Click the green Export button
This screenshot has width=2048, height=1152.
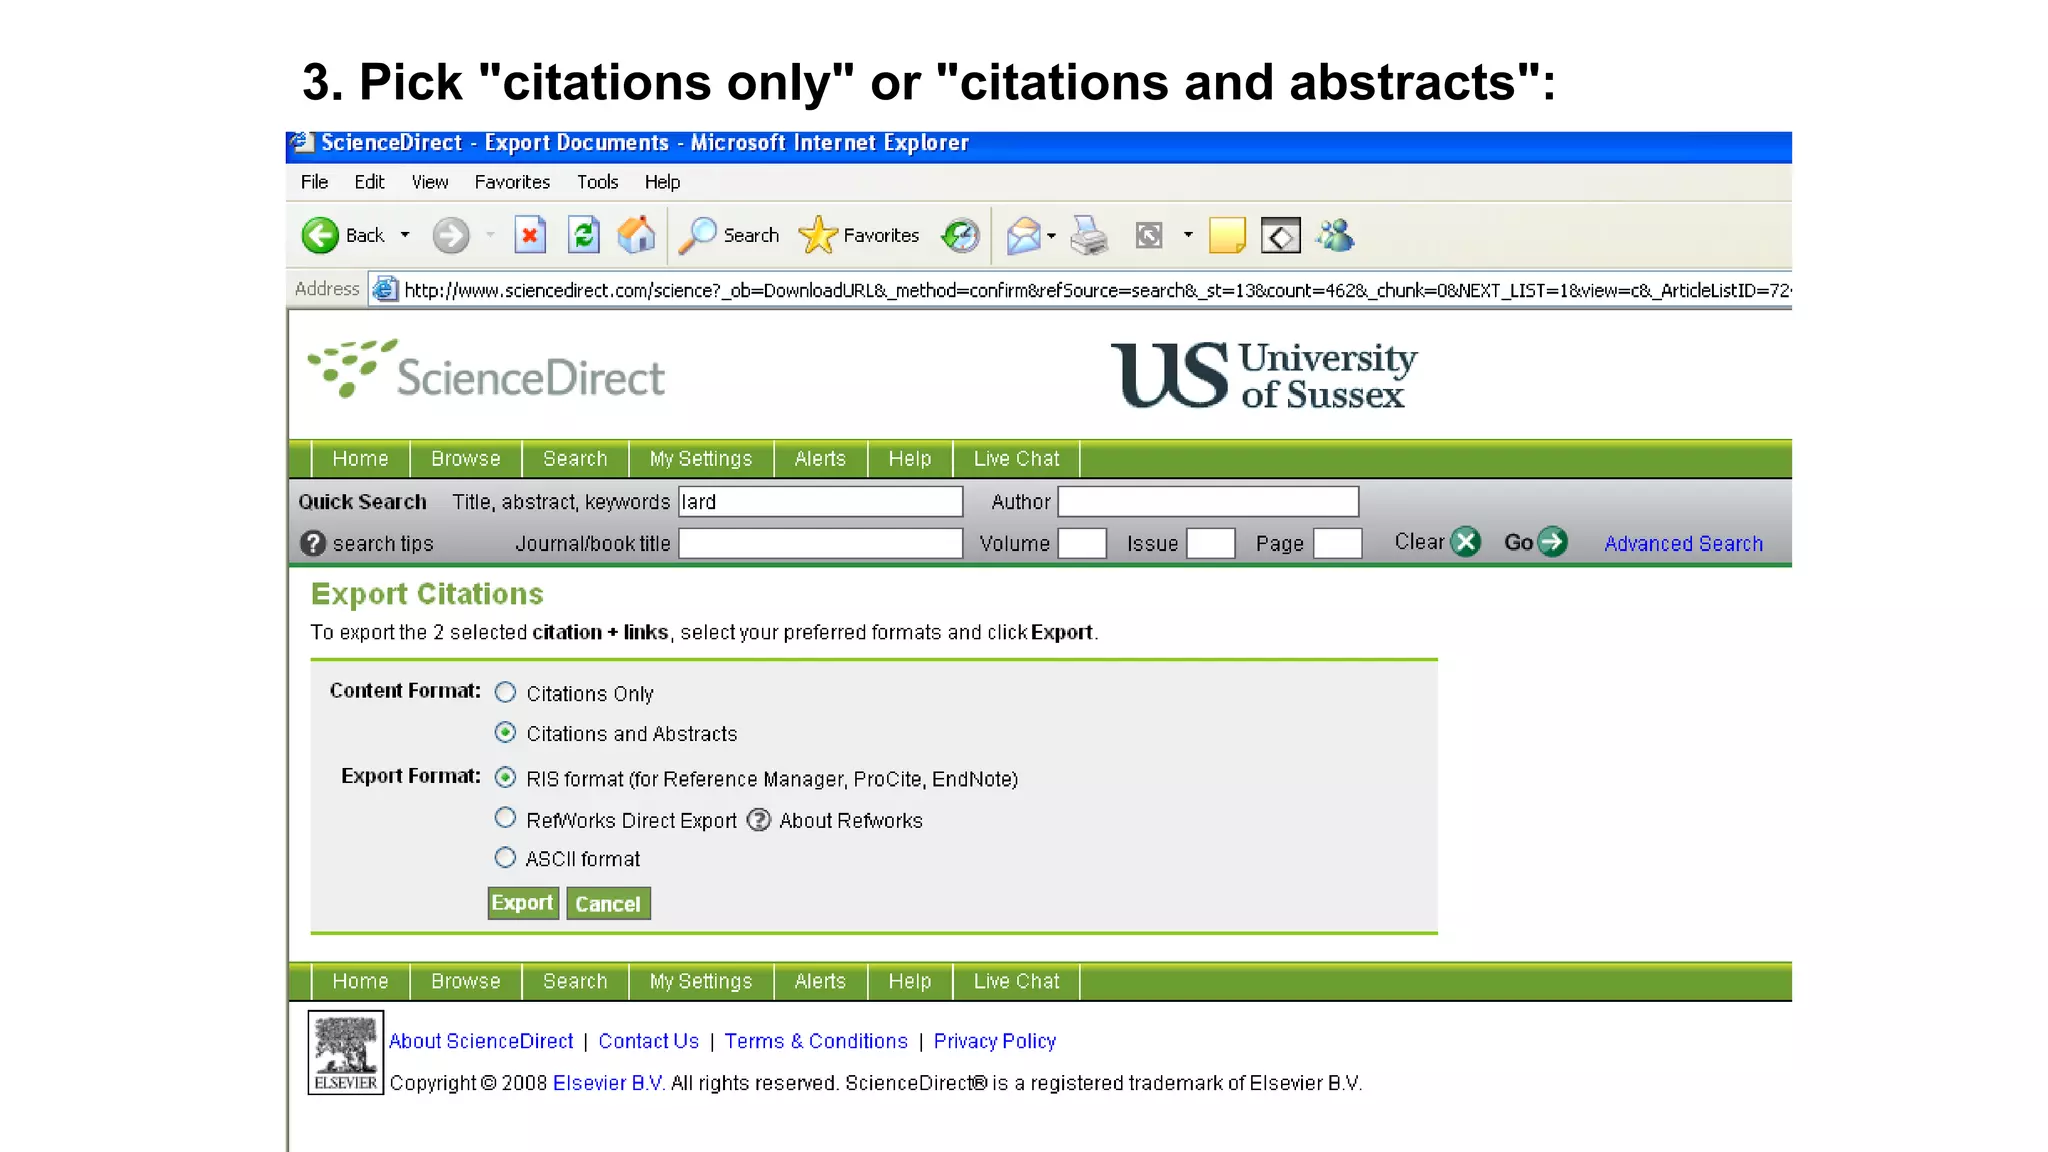point(522,903)
